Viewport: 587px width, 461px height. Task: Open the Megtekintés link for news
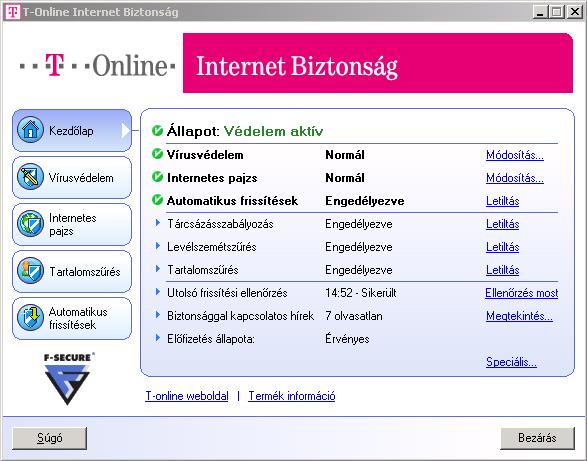pyautogui.click(x=519, y=316)
